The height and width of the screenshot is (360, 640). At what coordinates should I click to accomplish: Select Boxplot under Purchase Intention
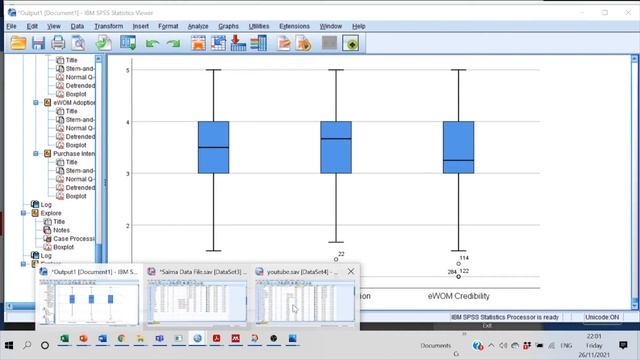click(76, 196)
